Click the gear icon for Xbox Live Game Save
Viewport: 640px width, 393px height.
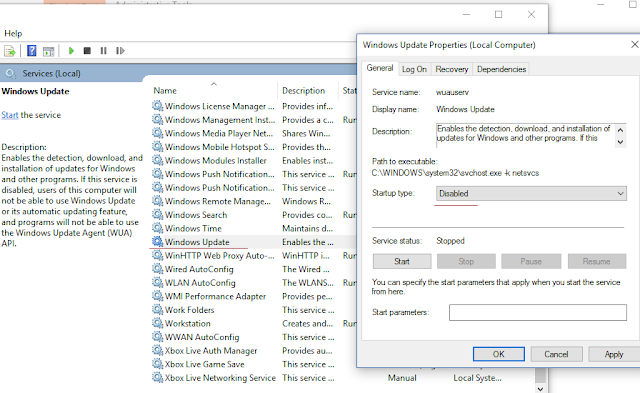pos(158,364)
